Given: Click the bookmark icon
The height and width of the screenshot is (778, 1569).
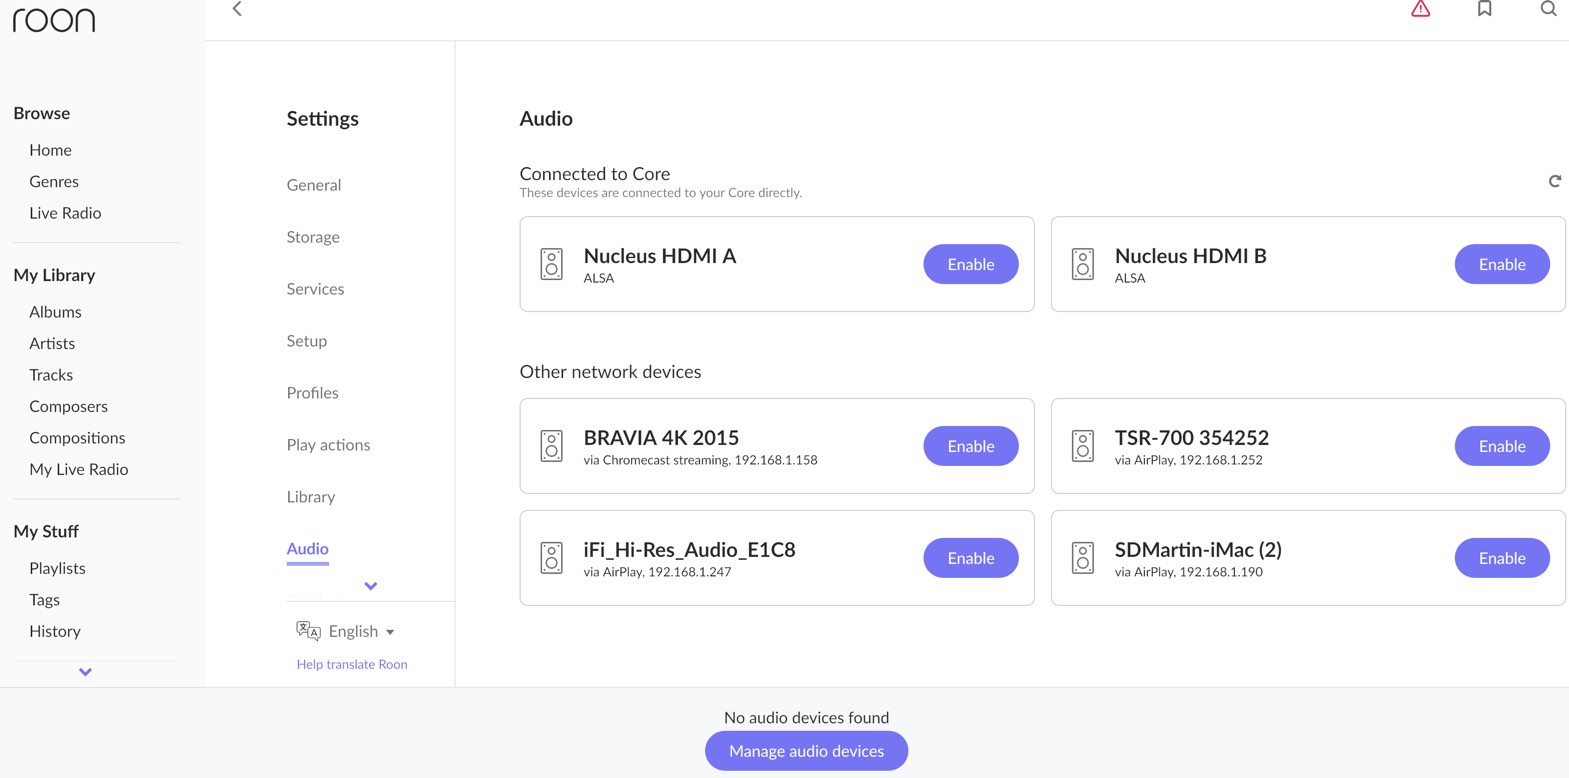Looking at the screenshot, I should [x=1485, y=9].
